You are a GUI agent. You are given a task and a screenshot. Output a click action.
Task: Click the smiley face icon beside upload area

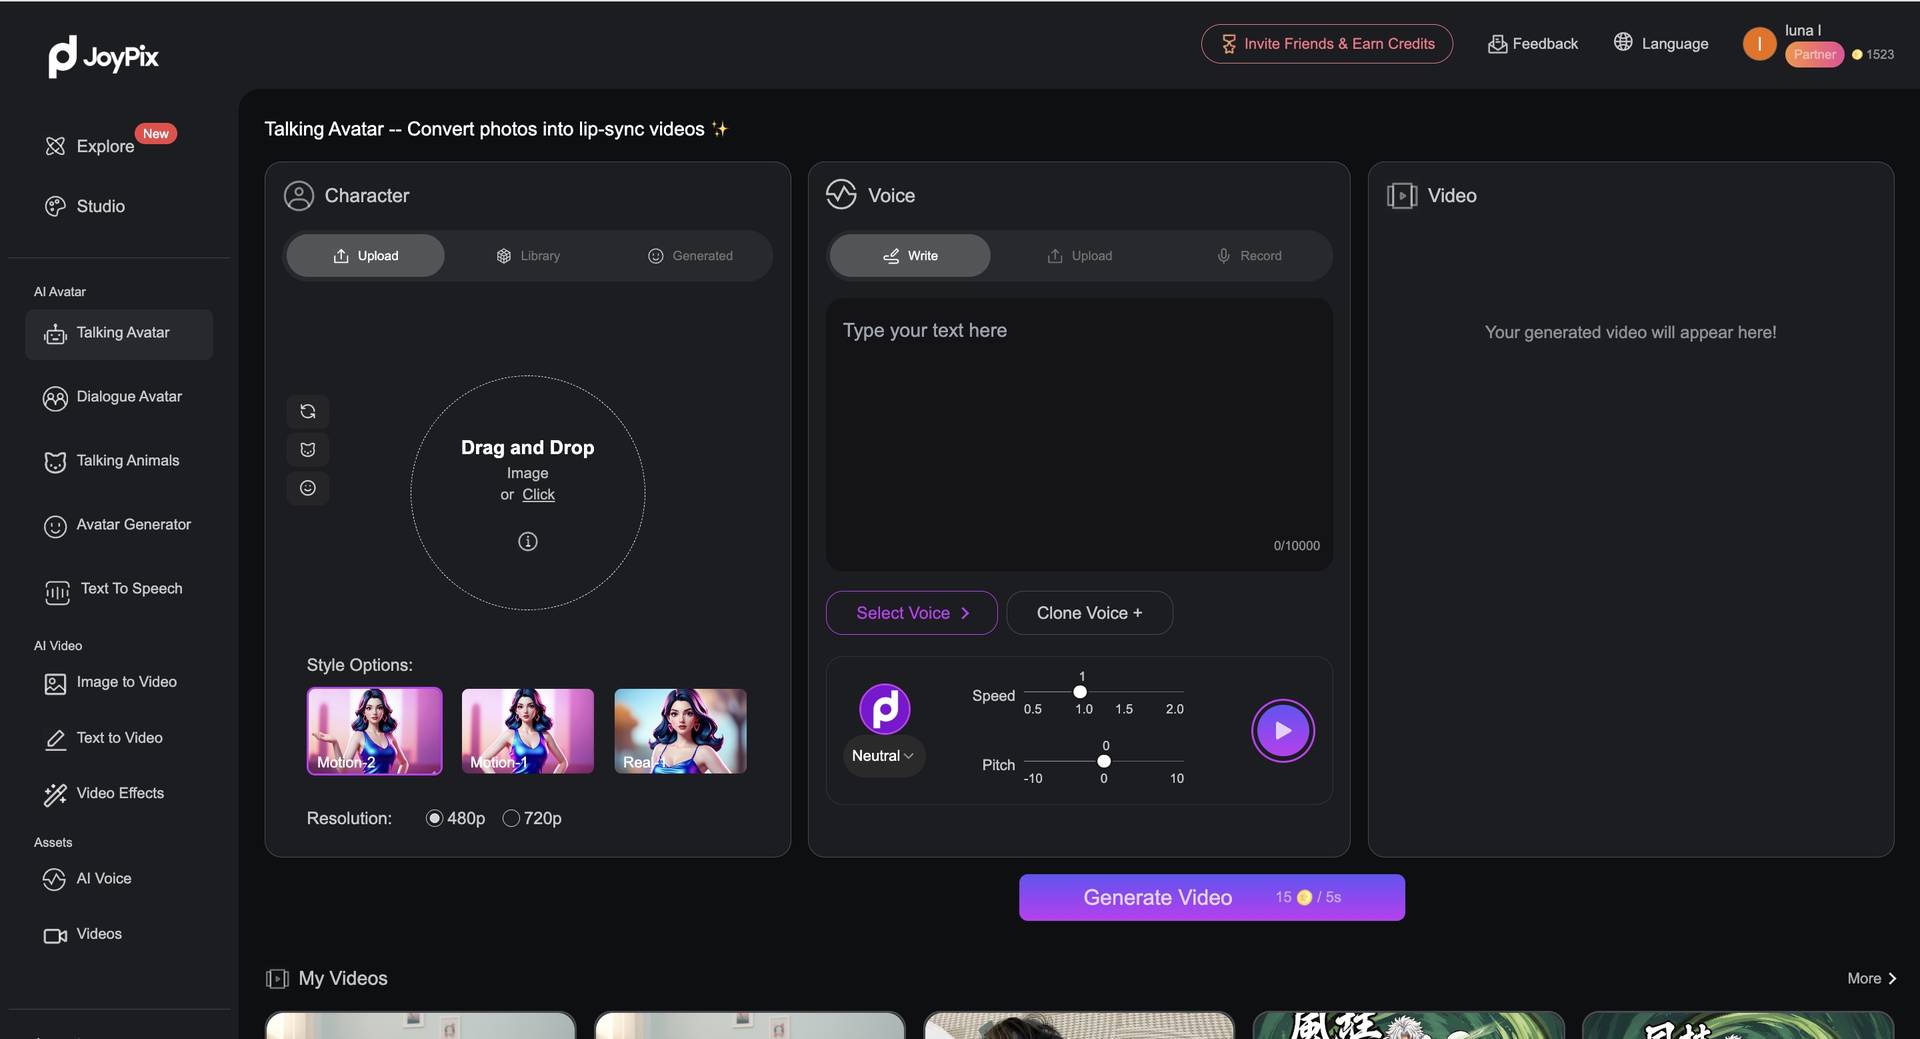click(308, 488)
